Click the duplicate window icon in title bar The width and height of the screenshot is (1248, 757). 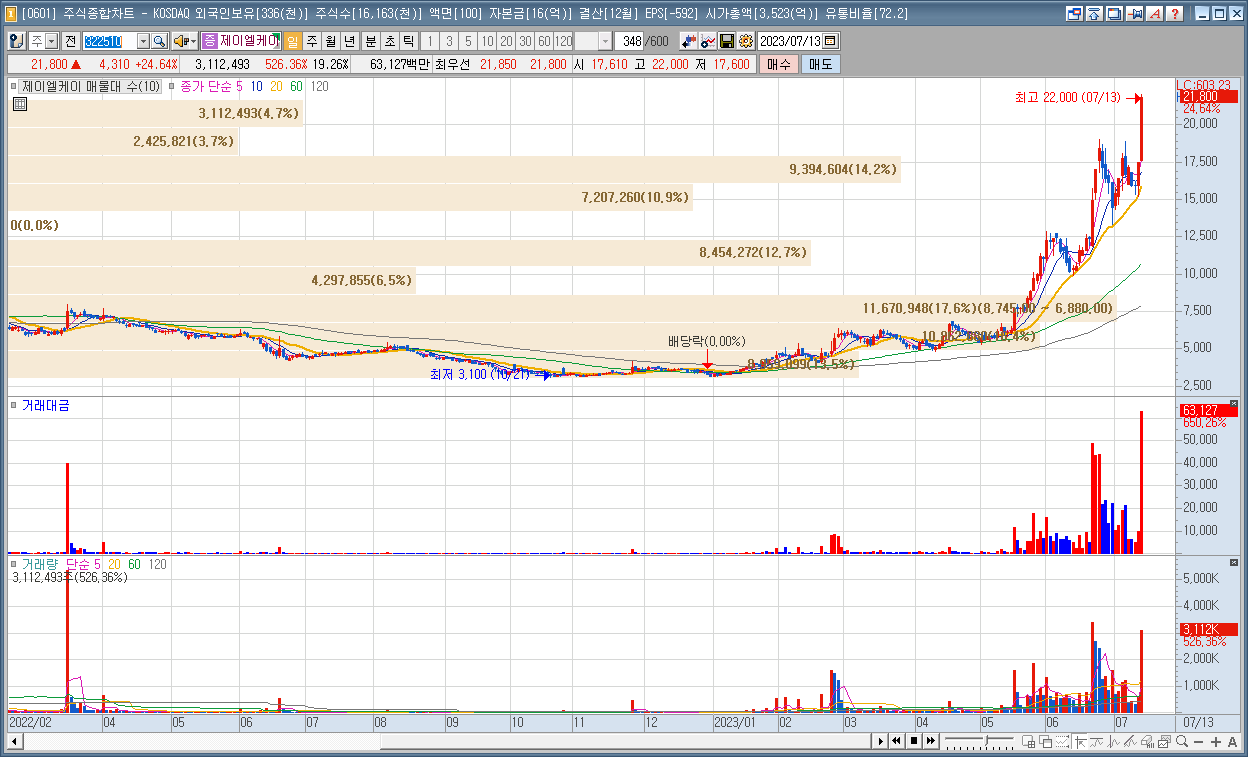(x=1113, y=14)
